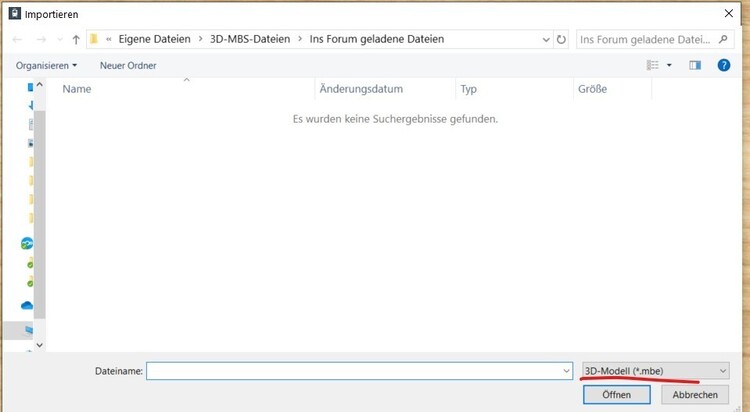Screen dimensions: 750x412
Task: Open the file type filter '3D-Modell (*.mbe)'
Action: pos(656,371)
